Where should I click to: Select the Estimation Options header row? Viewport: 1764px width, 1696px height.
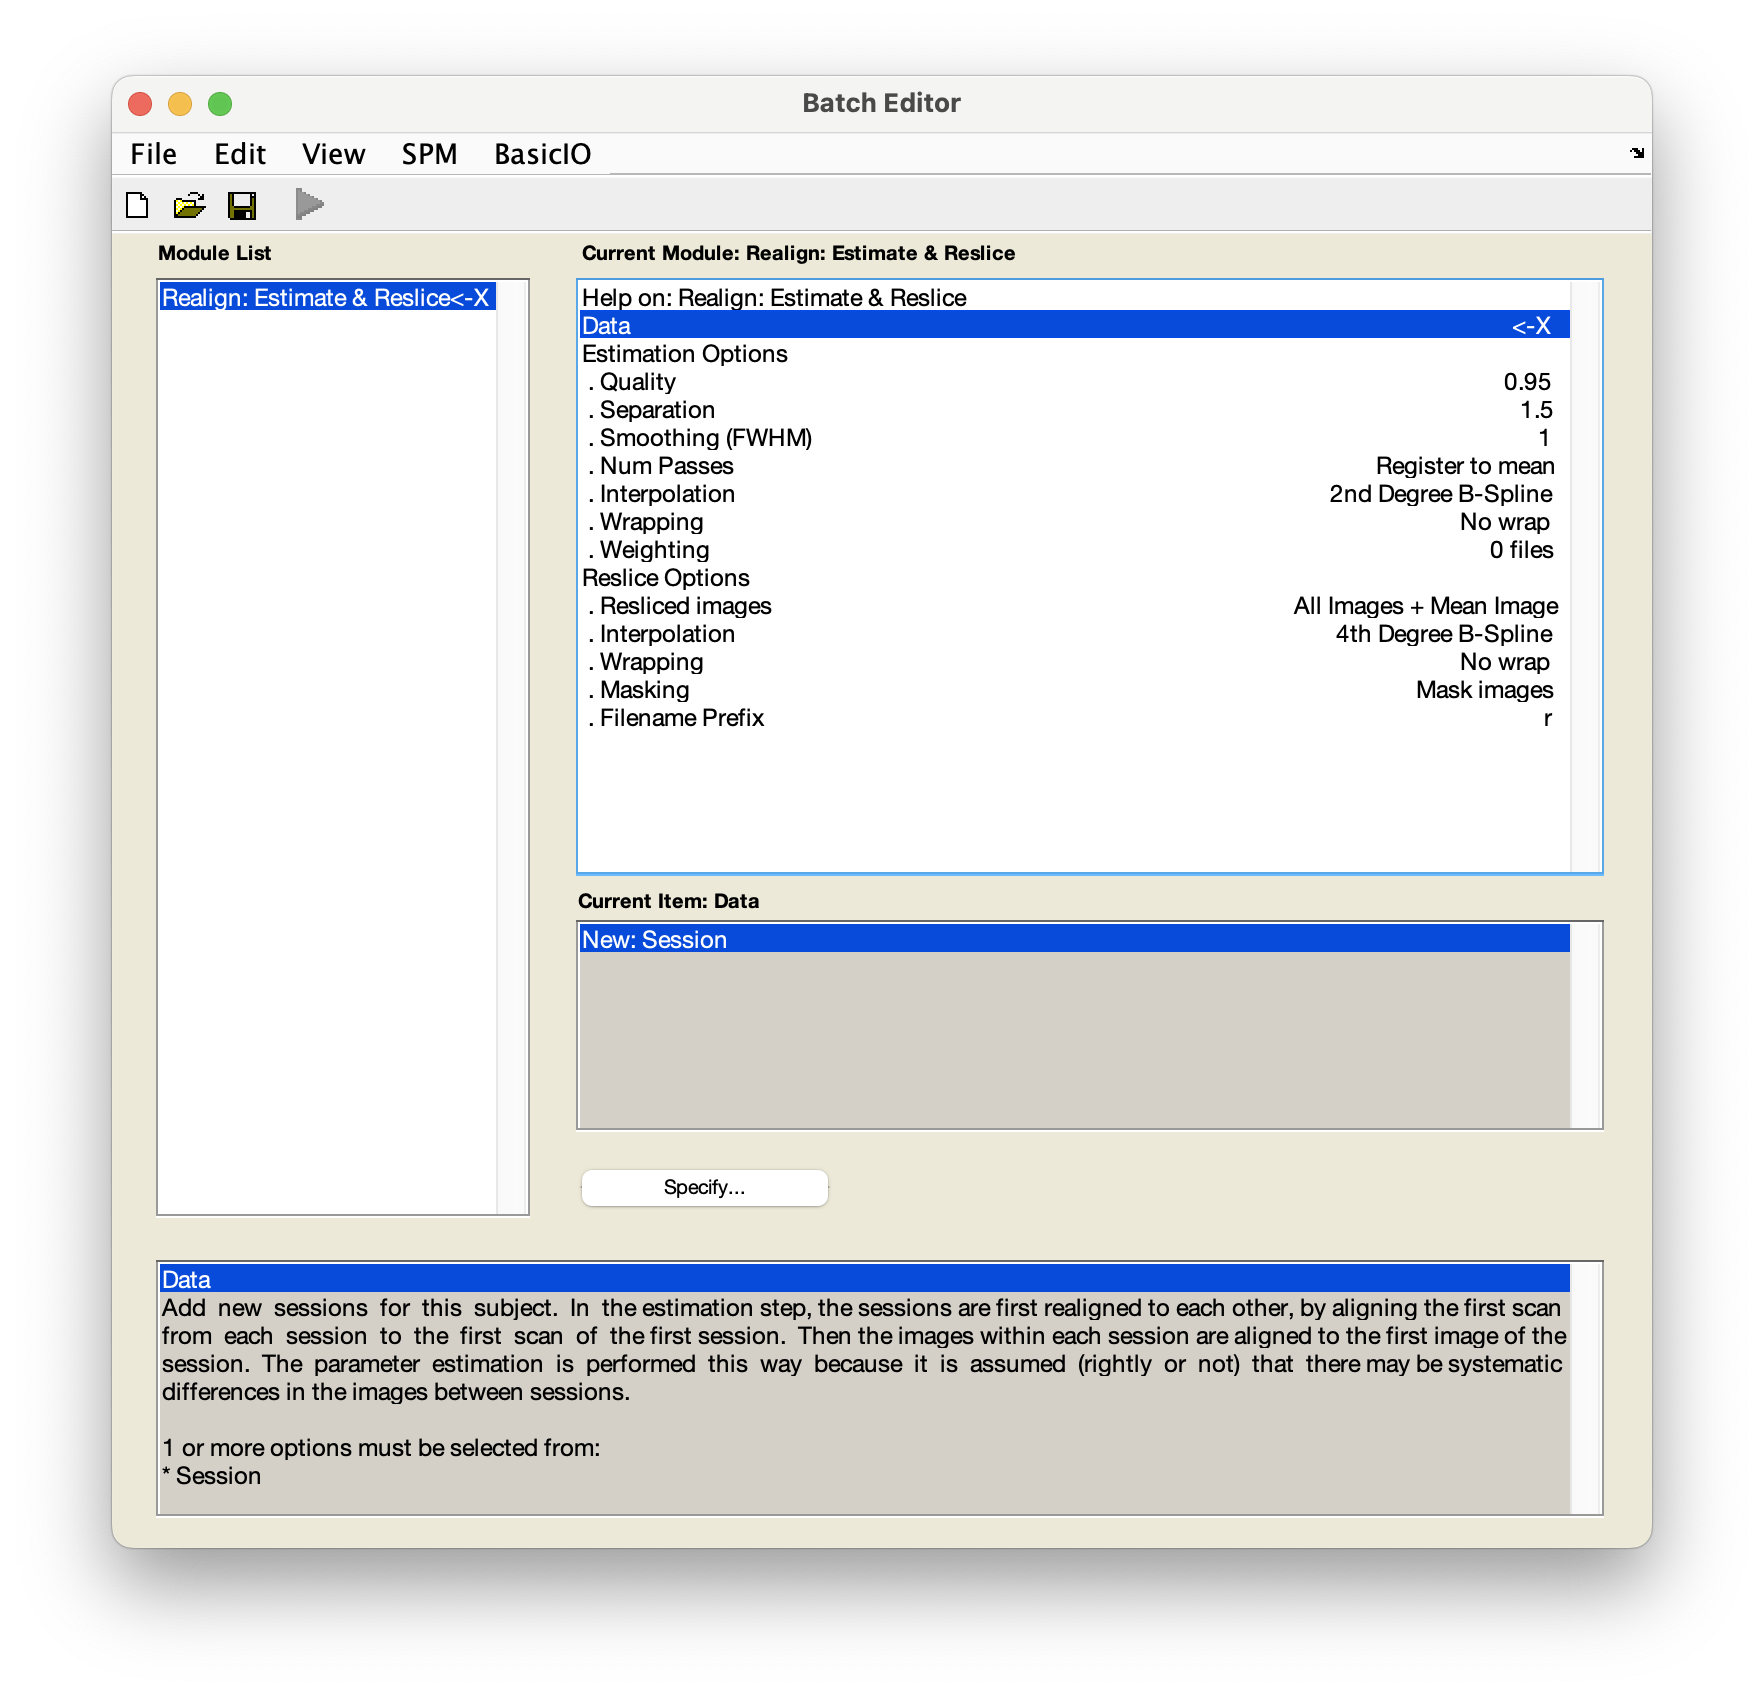coord(1075,353)
